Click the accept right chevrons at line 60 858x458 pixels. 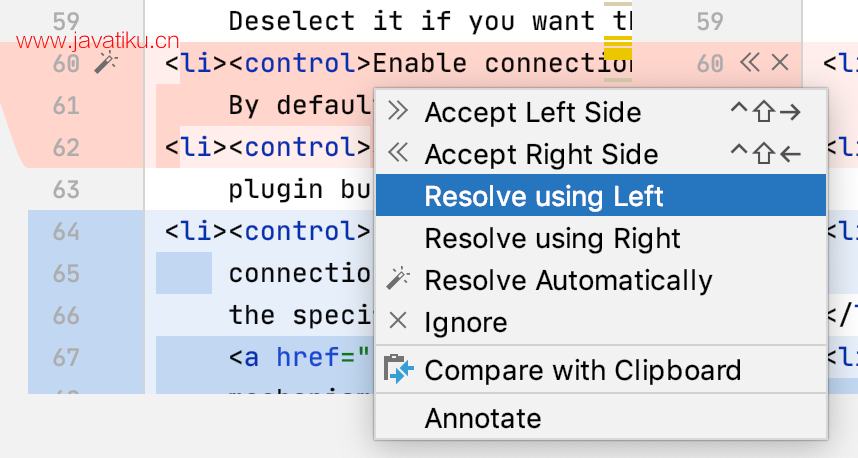point(750,62)
